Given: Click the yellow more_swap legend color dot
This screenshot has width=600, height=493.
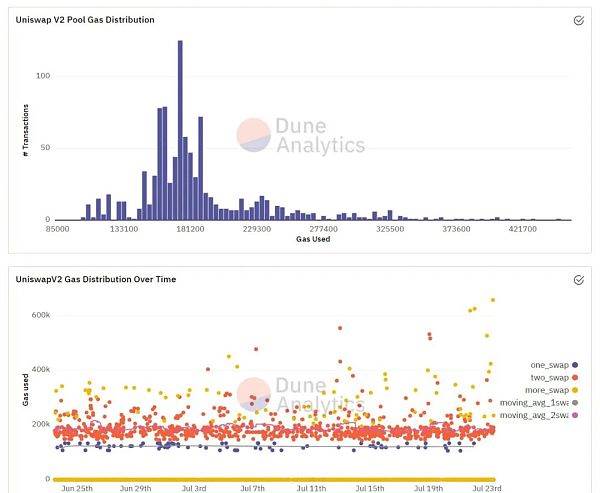Looking at the screenshot, I should 575,390.
